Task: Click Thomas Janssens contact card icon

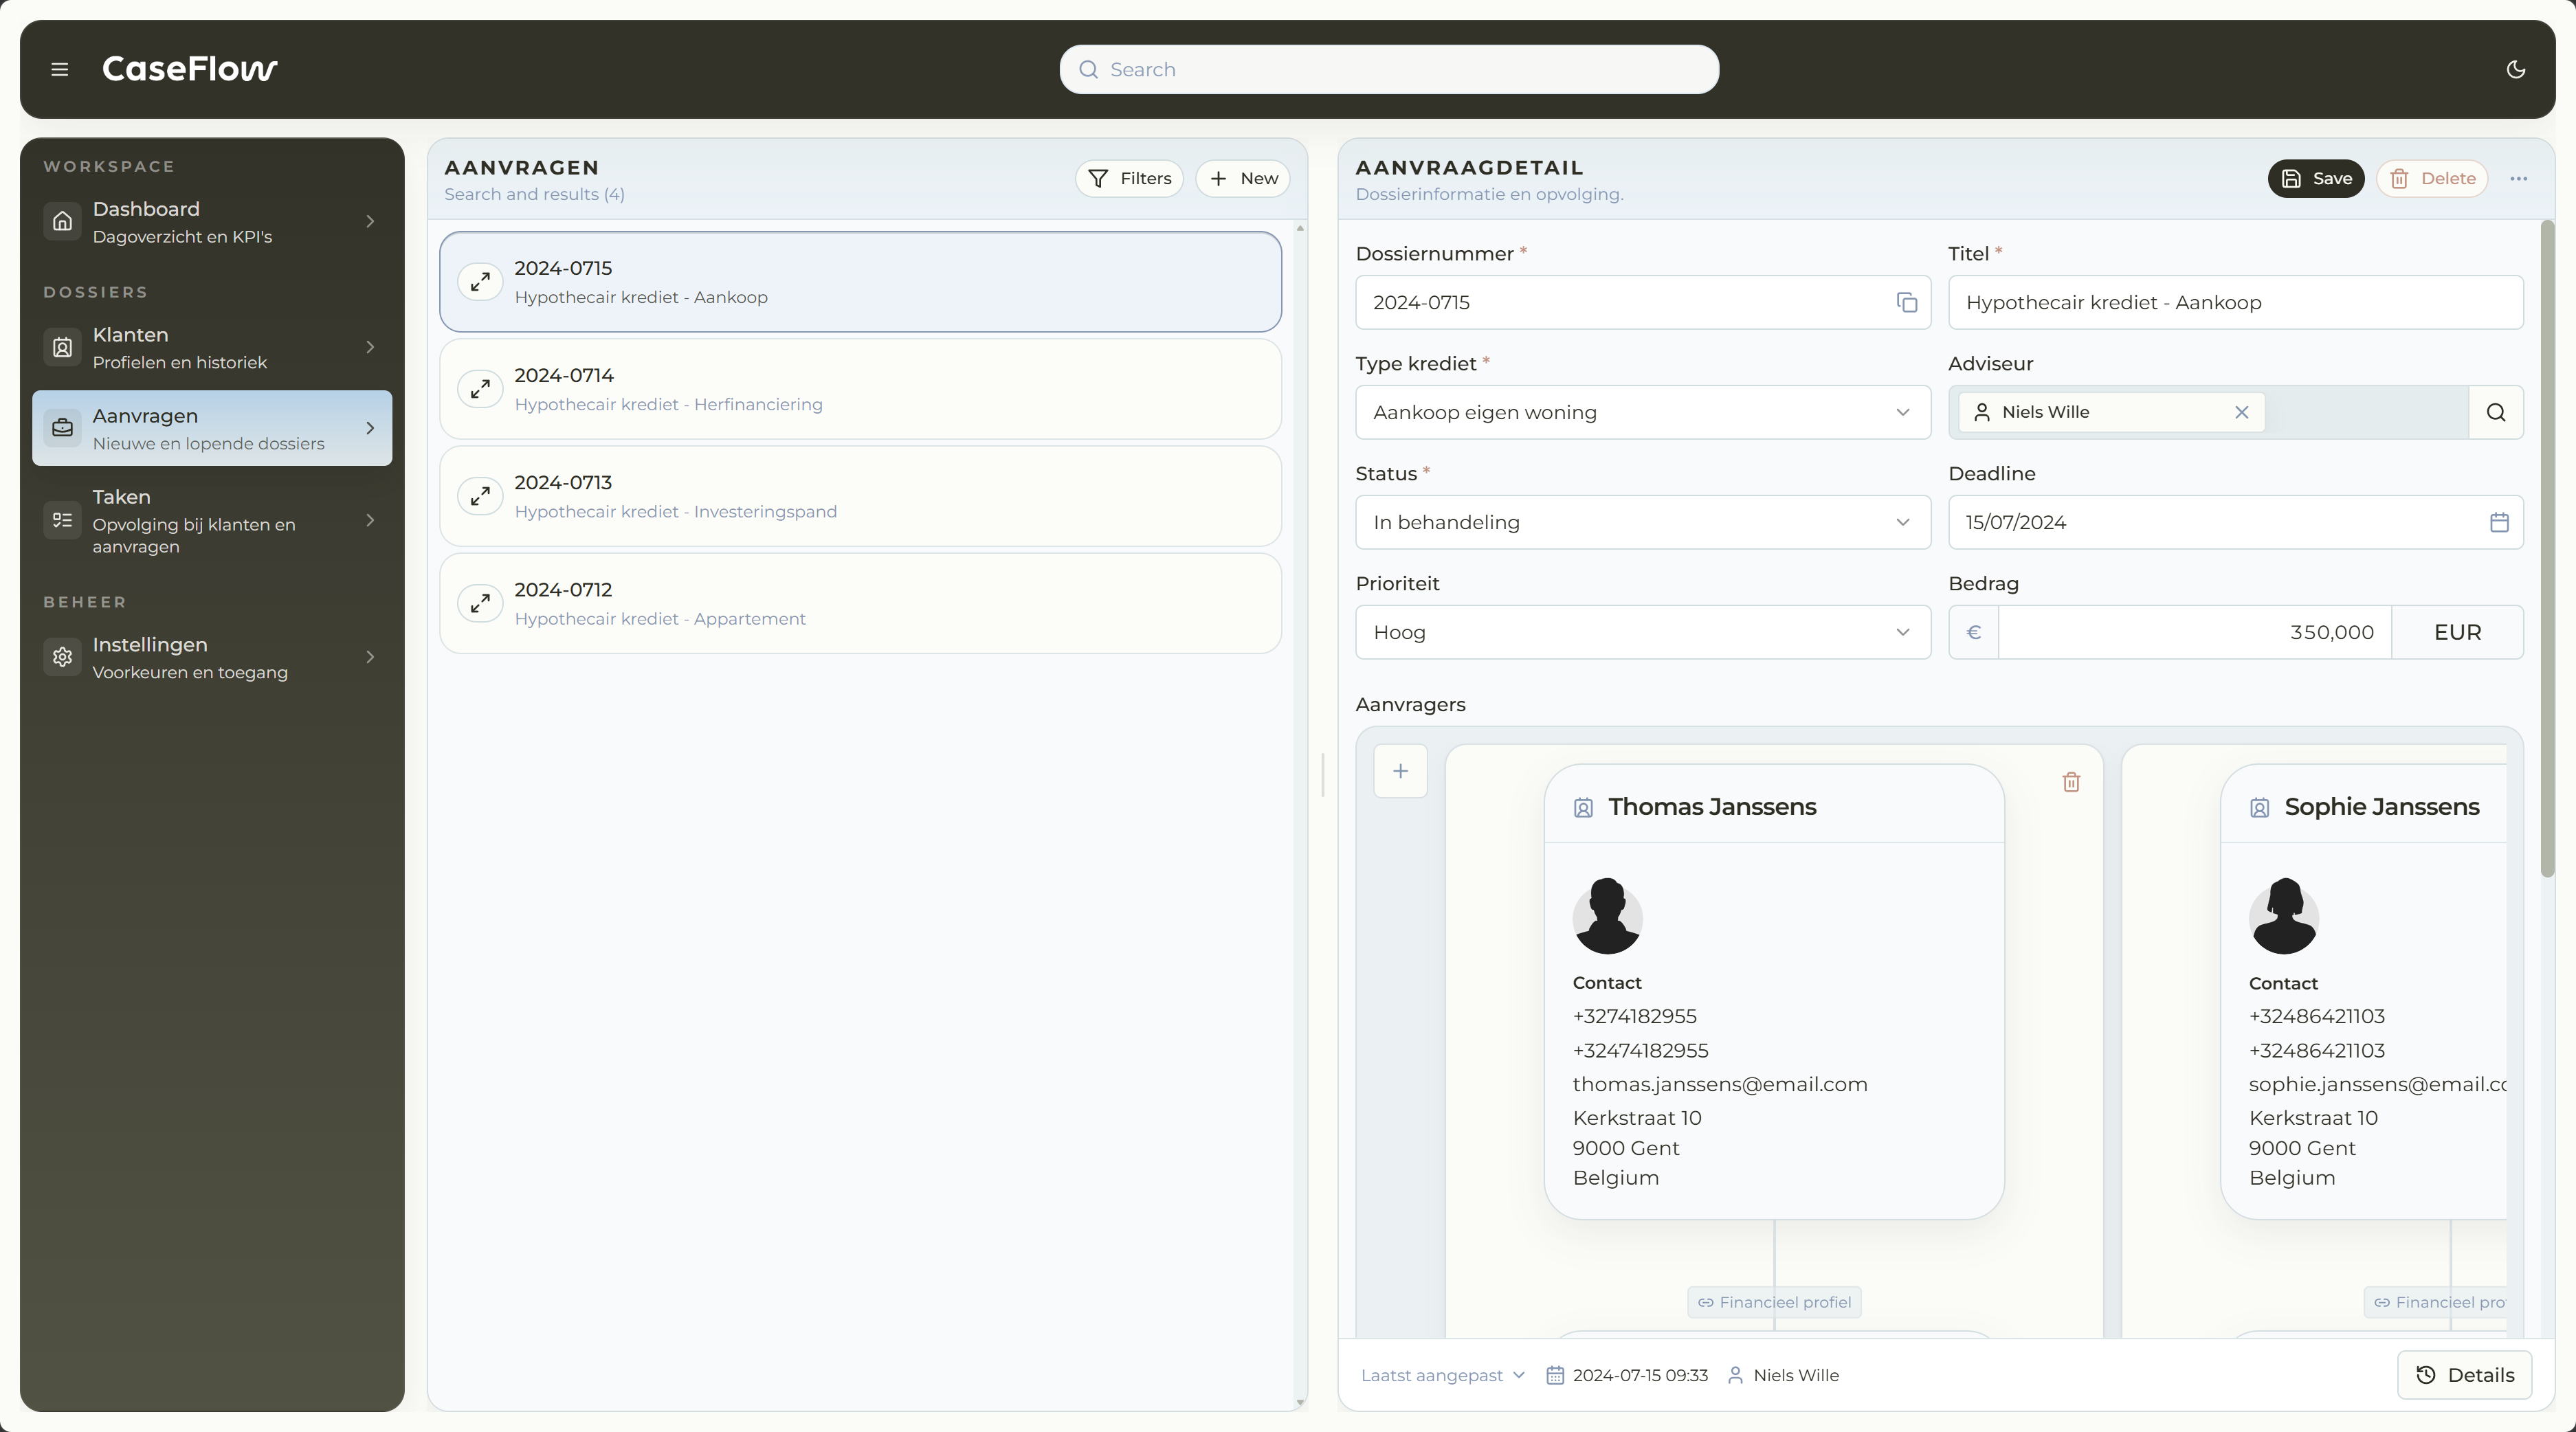Action: pos(1583,808)
